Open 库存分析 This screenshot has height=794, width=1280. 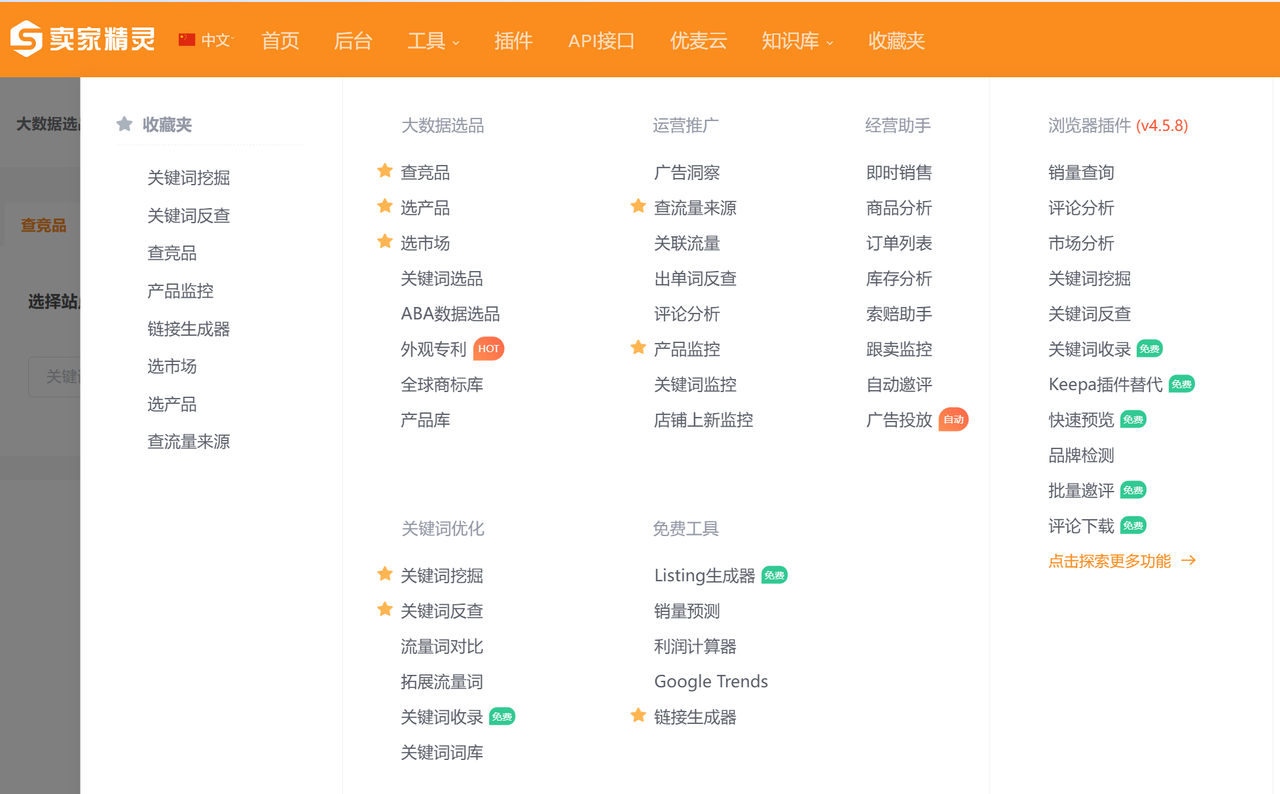pos(899,279)
